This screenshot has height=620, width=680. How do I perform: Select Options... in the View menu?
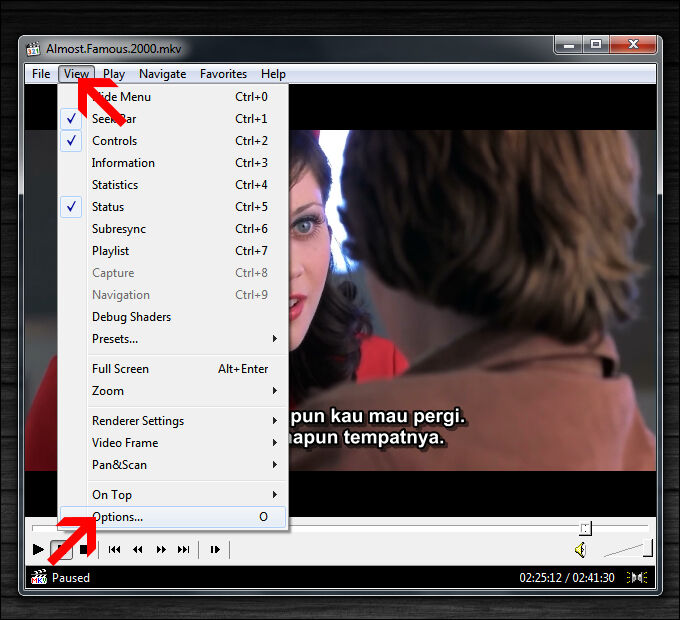pos(173,517)
